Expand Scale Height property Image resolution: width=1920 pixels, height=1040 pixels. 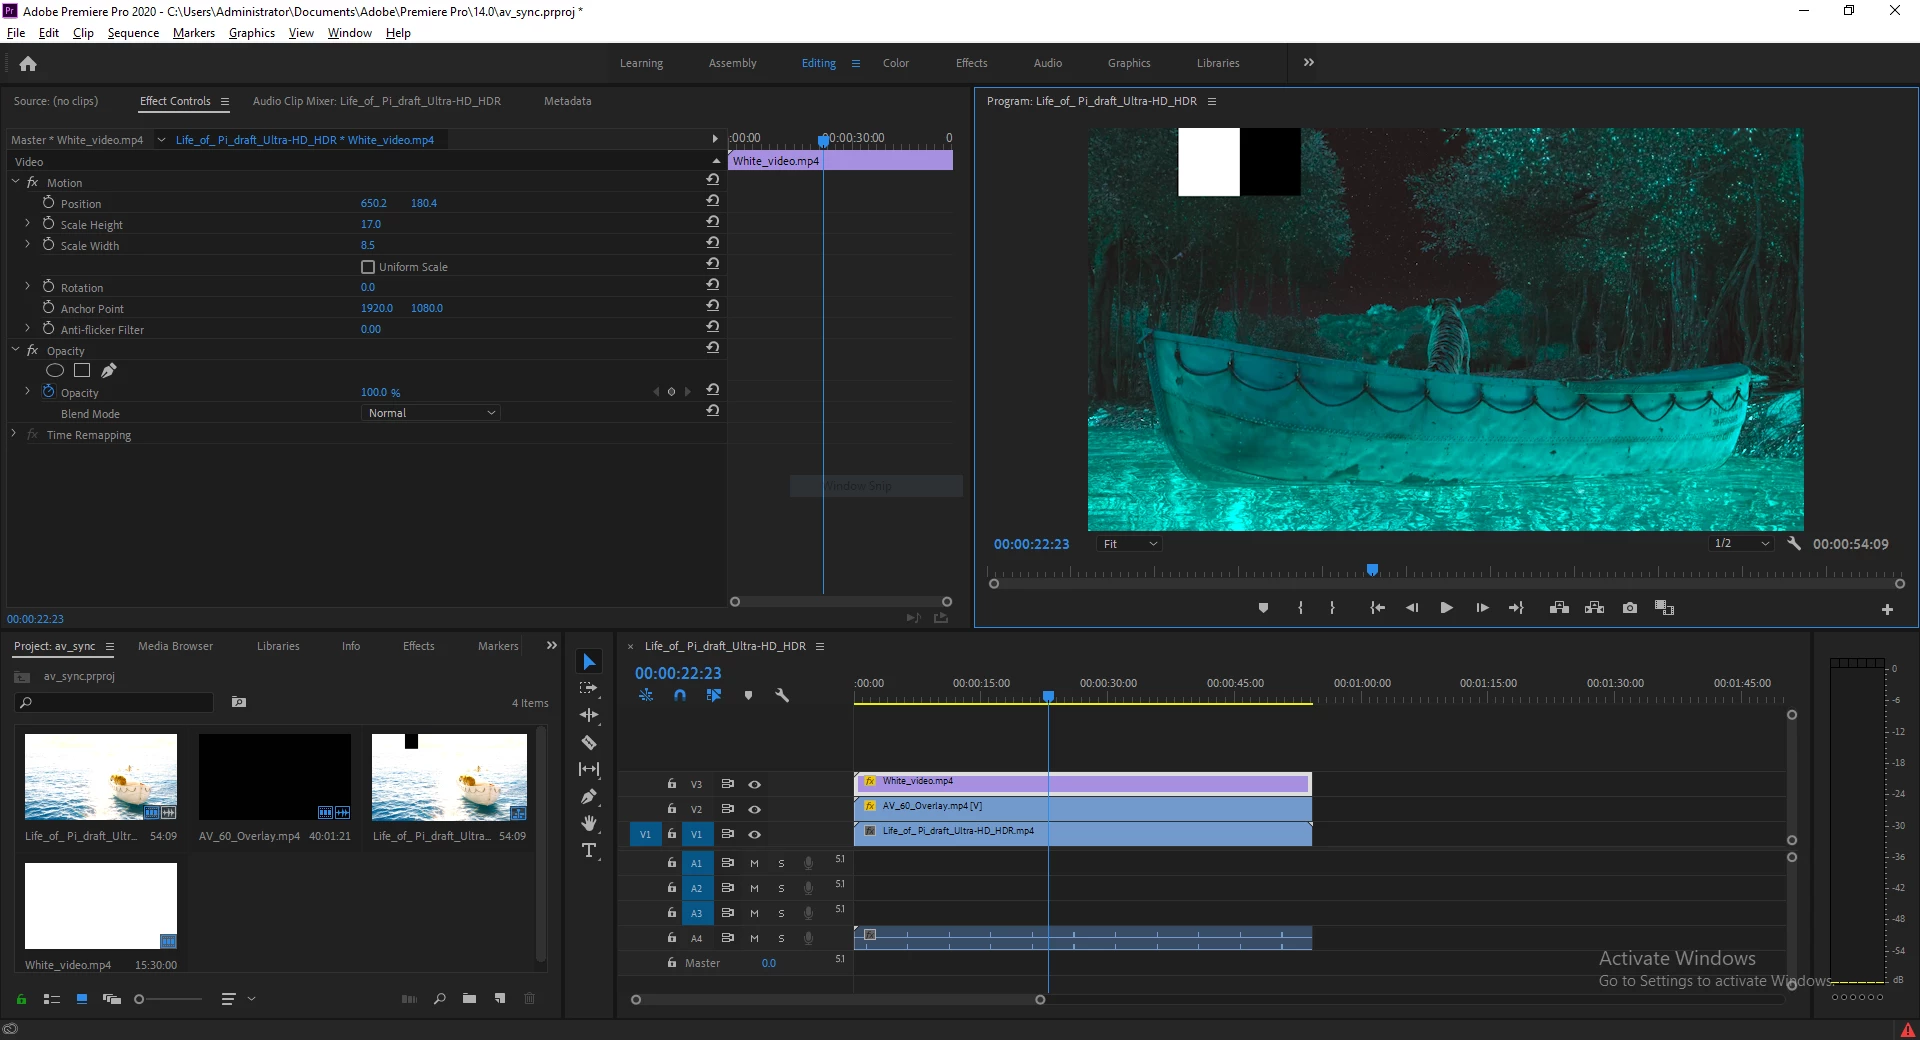click(28, 224)
